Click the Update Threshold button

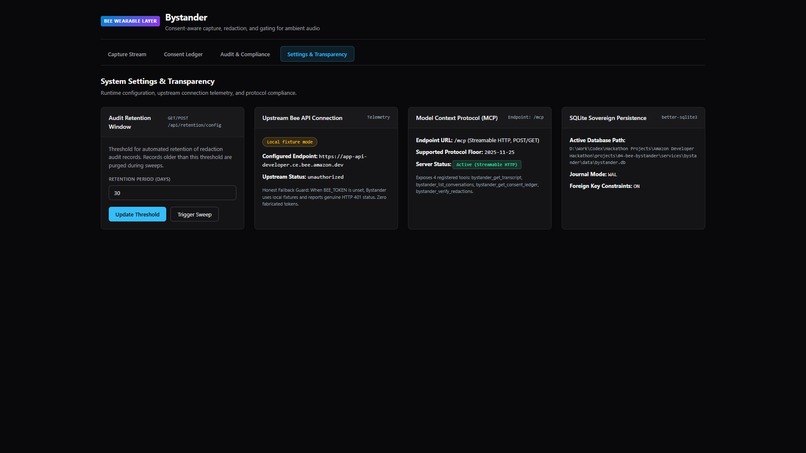coord(137,214)
